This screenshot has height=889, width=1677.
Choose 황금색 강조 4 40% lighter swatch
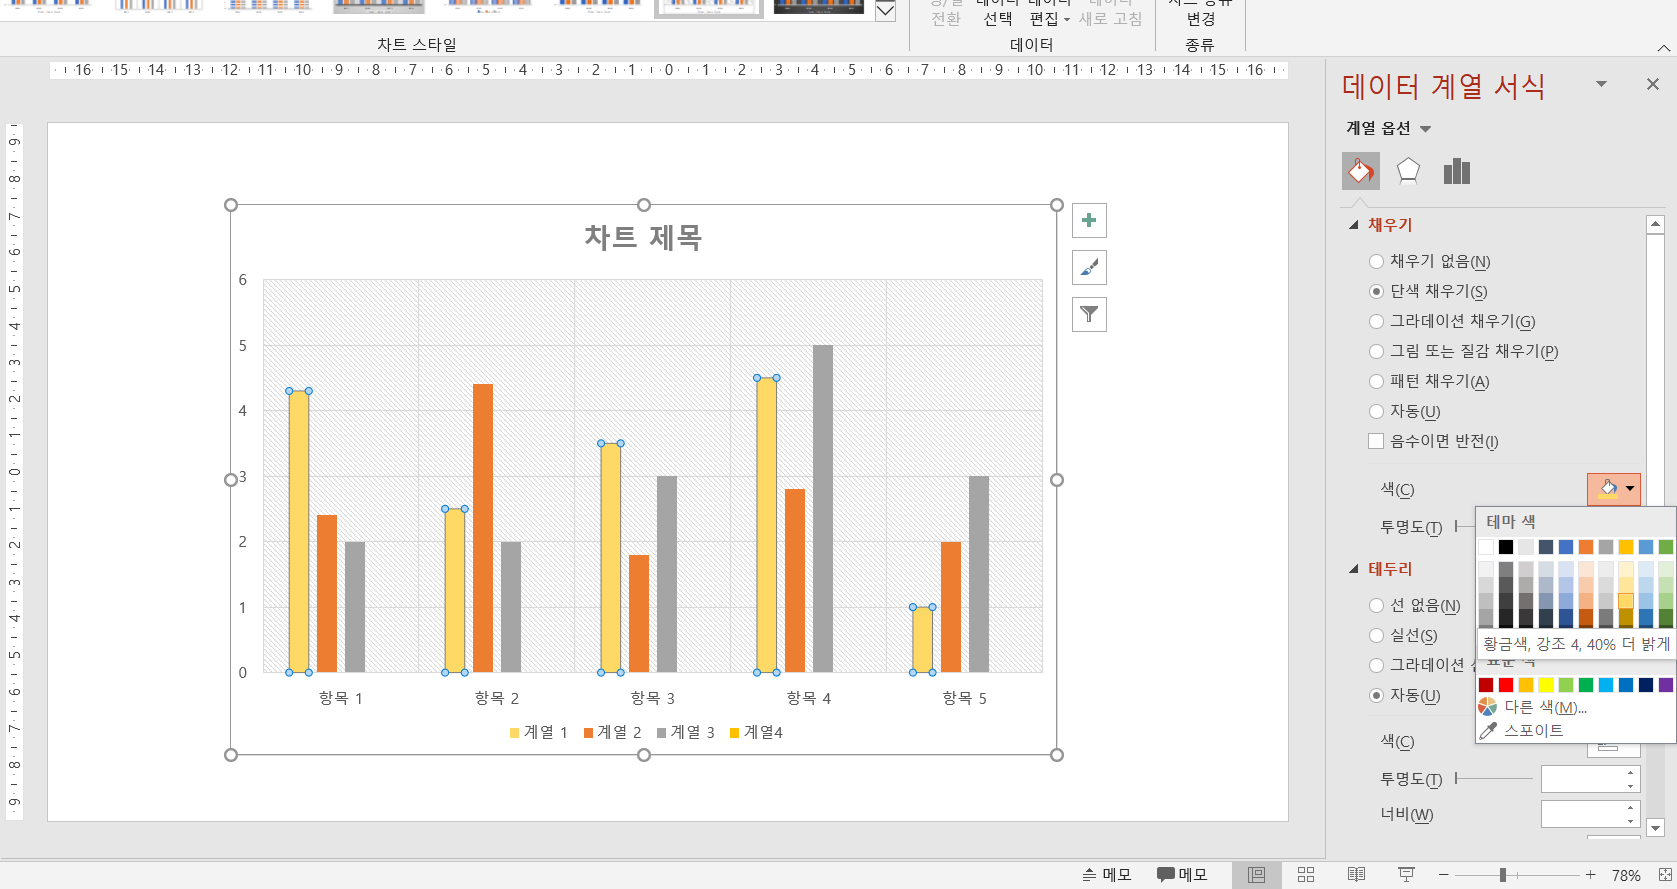pos(1626,601)
